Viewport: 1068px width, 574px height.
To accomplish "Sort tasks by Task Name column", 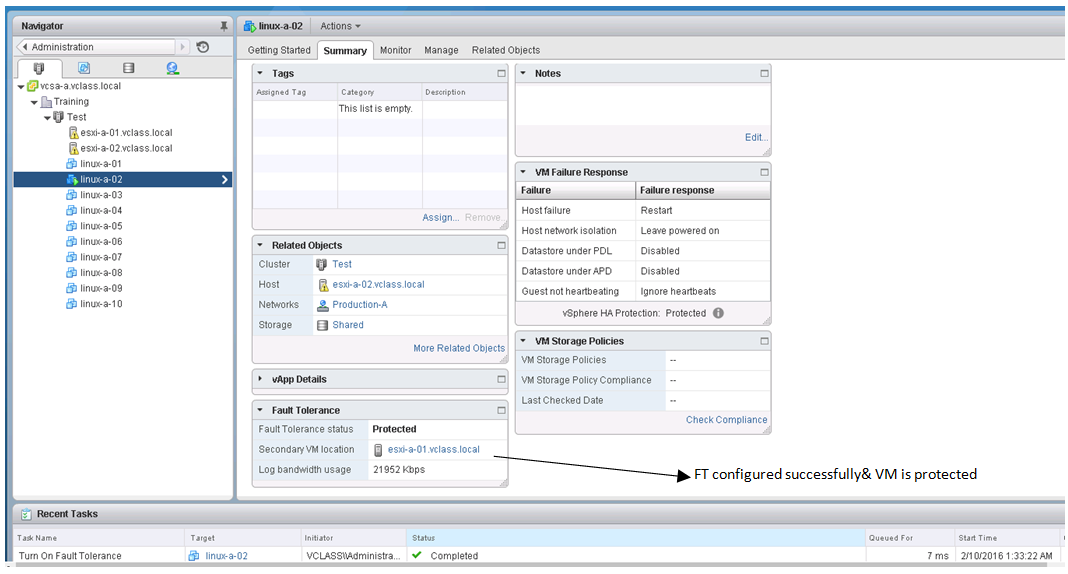I will click(98, 538).
